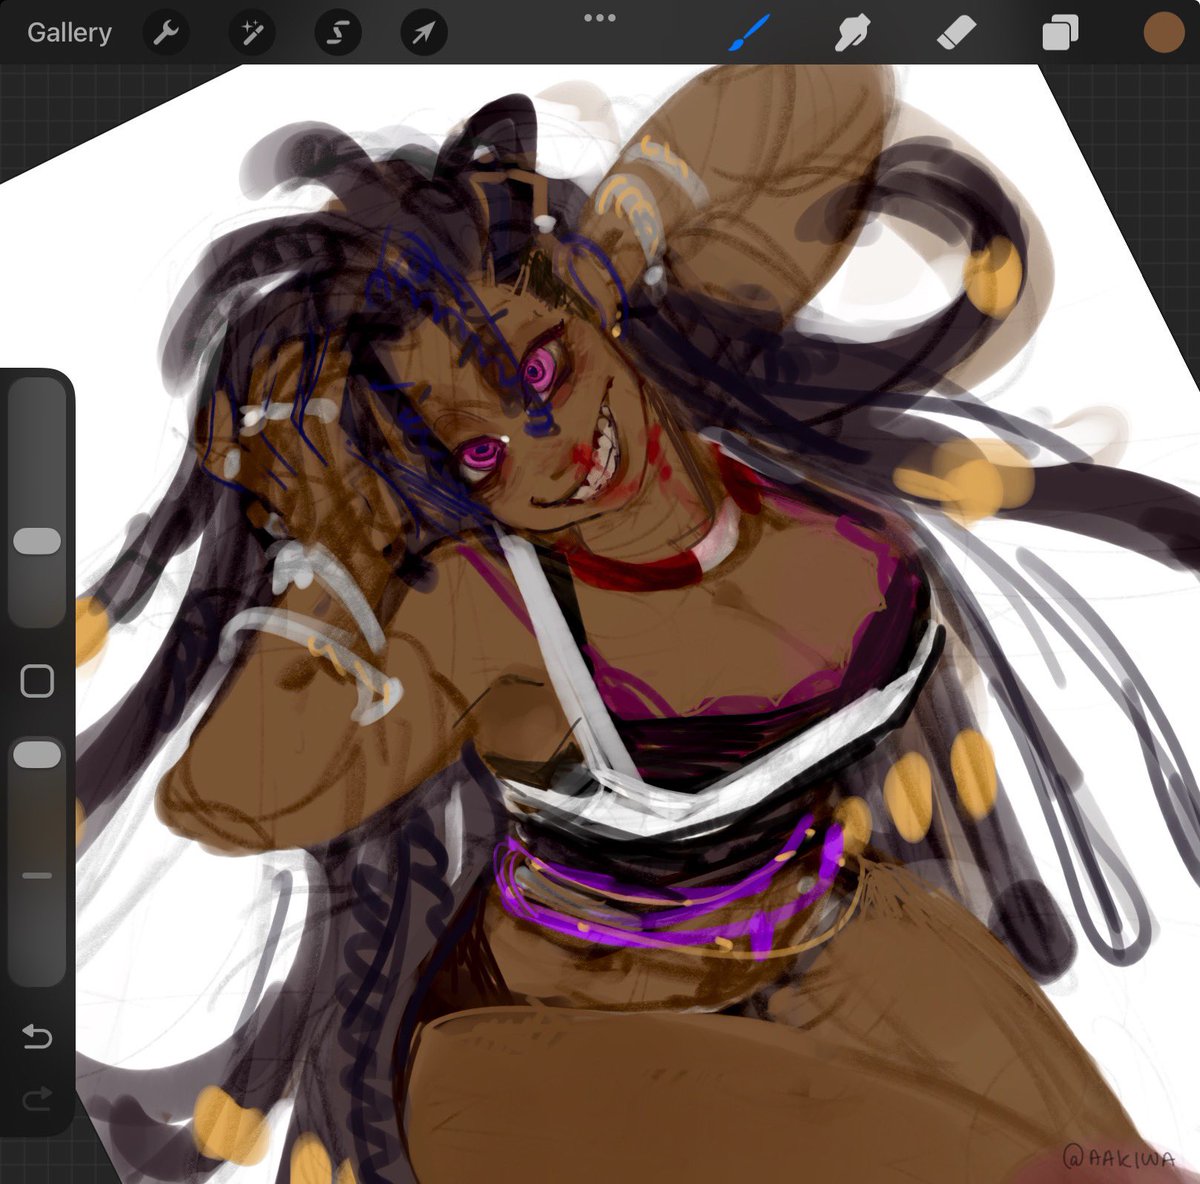This screenshot has height=1184, width=1200.
Task: Open the Adjustments magic wand menu
Action: 251,33
